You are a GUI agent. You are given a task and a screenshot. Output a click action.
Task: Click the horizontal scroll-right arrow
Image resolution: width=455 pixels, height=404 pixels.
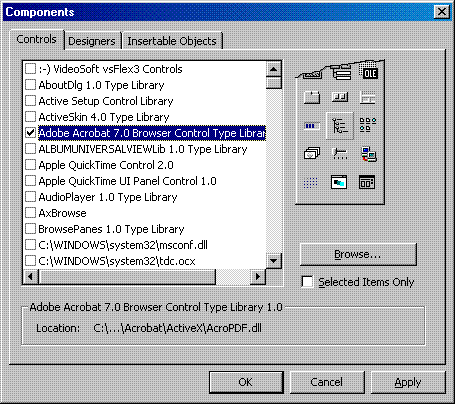click(x=258, y=276)
